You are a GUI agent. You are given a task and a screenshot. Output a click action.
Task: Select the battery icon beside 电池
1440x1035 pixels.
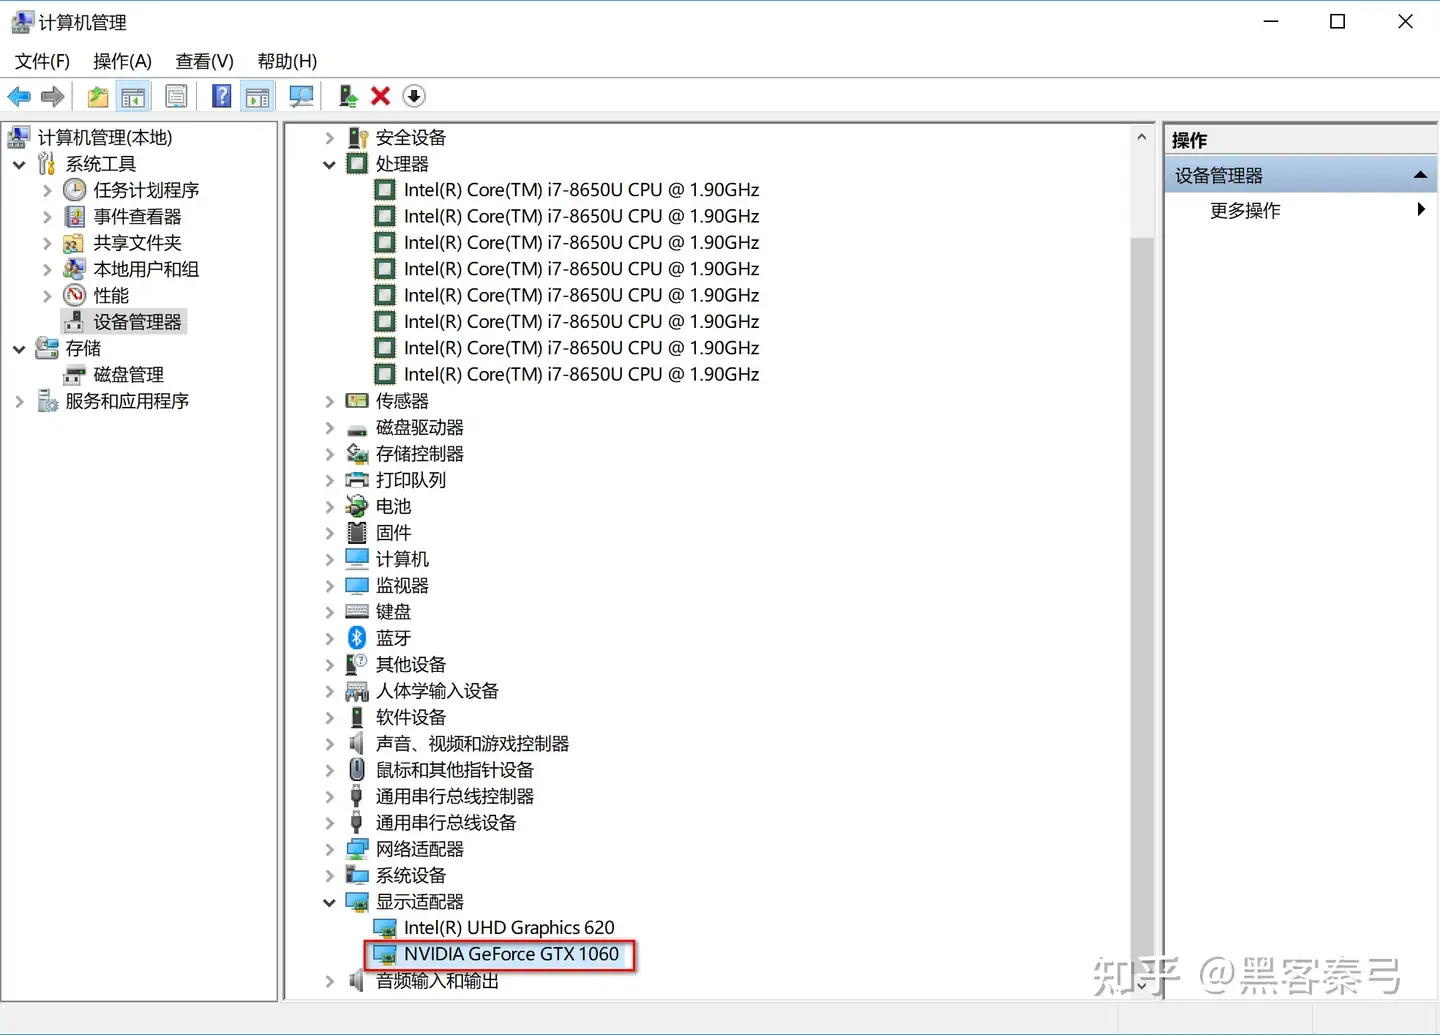(357, 506)
